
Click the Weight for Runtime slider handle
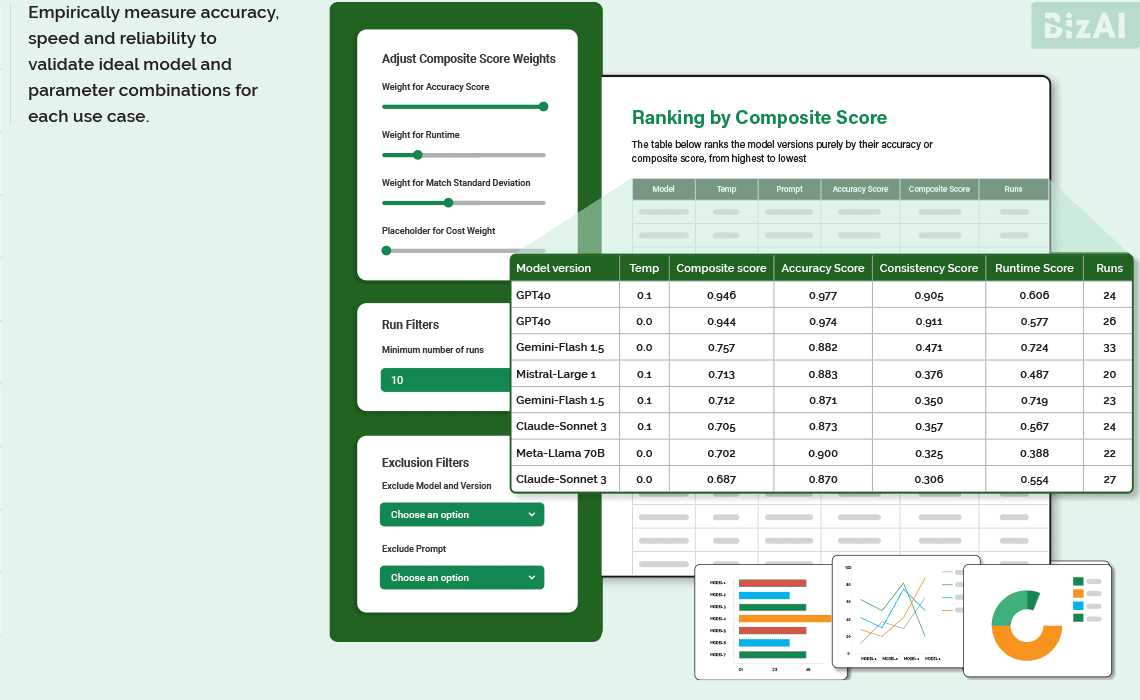pyautogui.click(x=418, y=155)
